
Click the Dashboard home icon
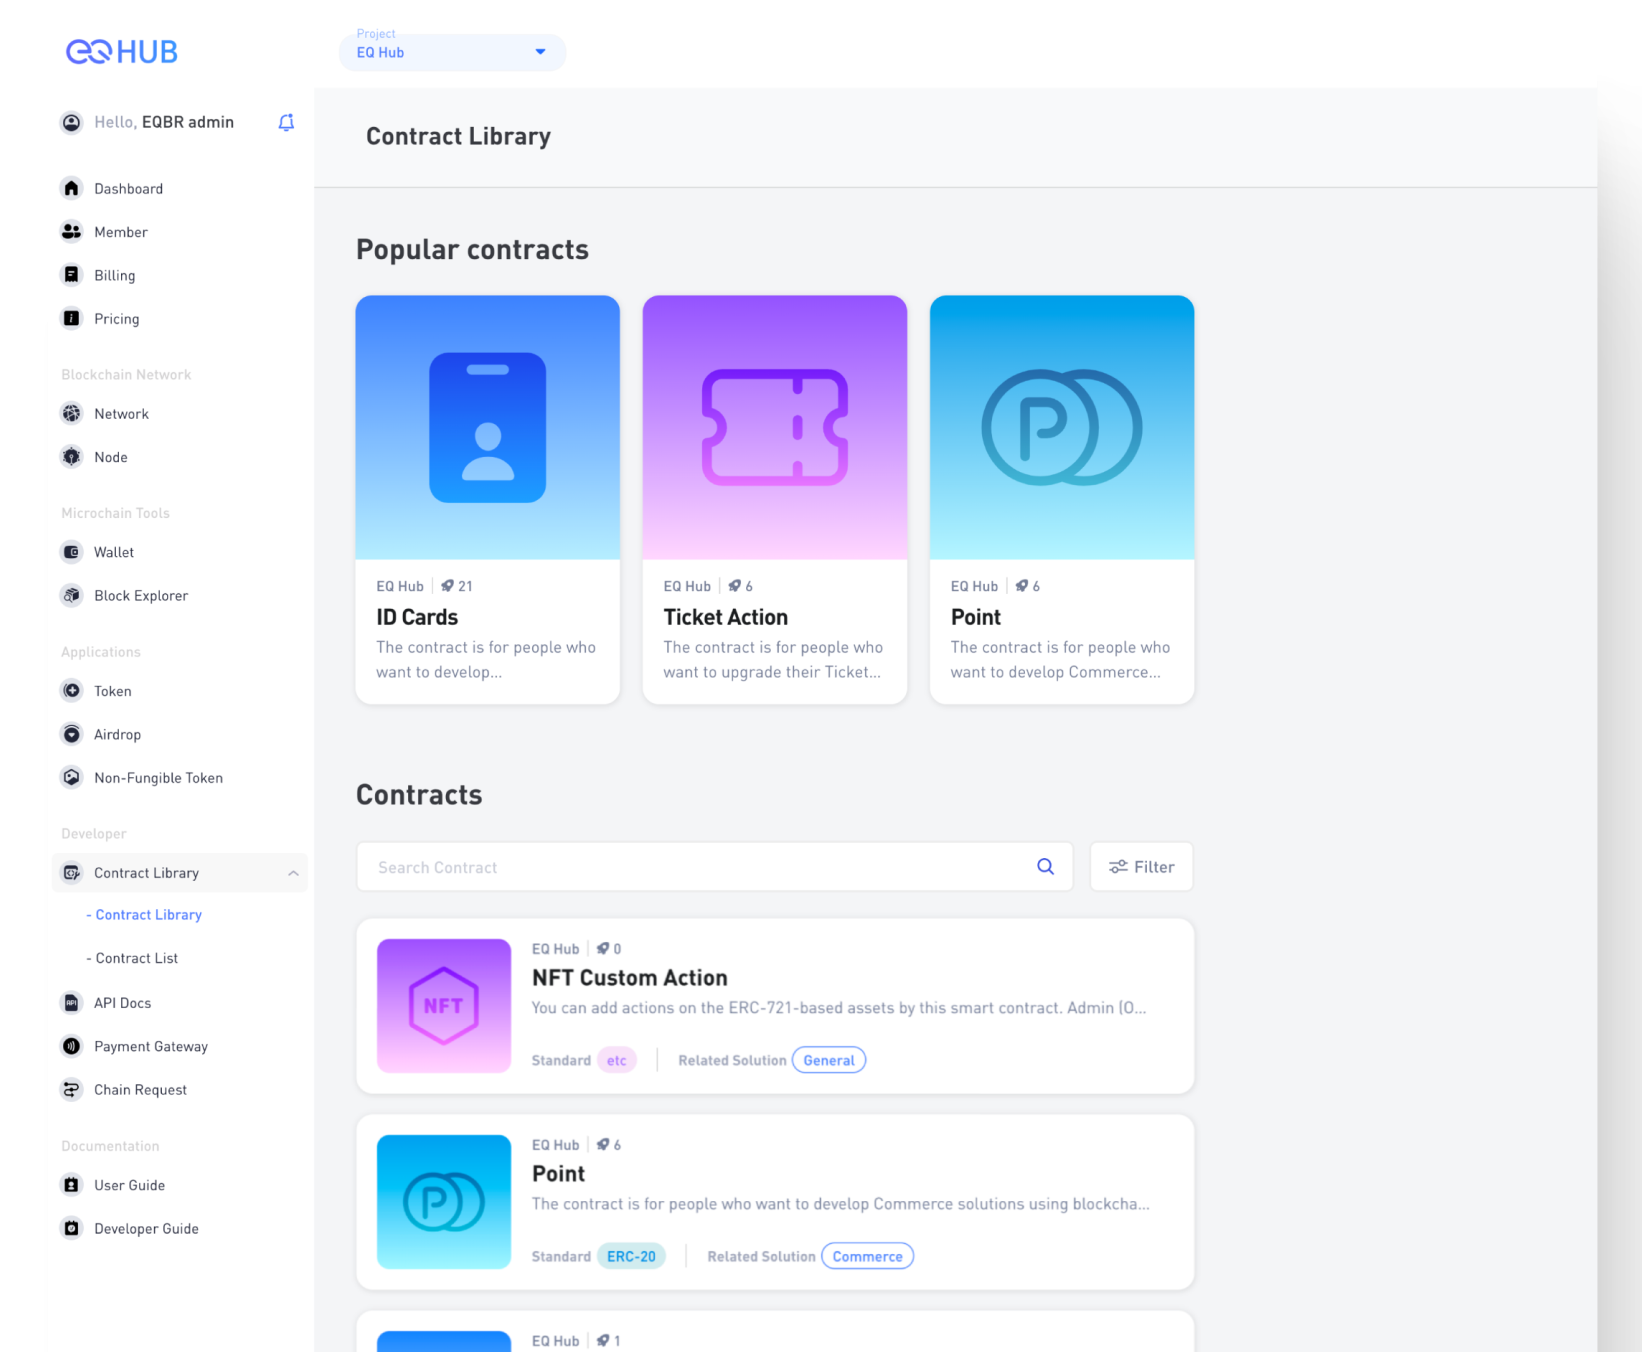click(71, 188)
